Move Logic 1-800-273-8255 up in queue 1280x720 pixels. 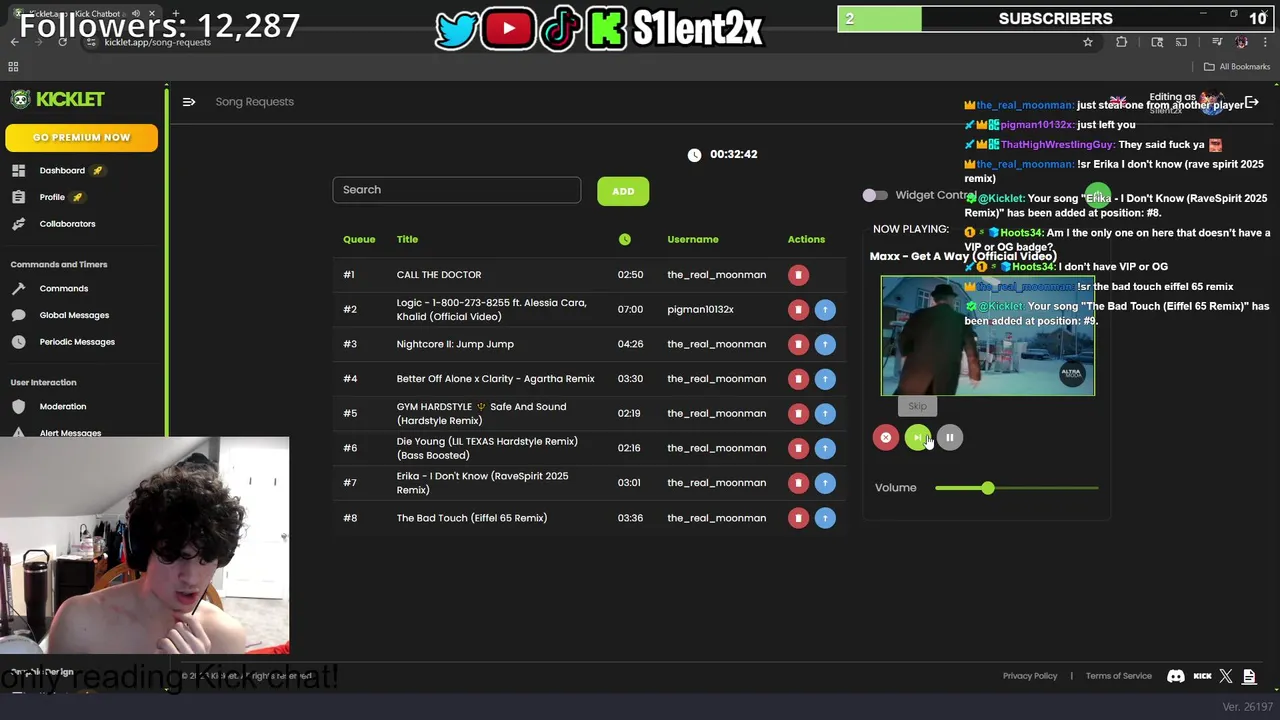pyautogui.click(x=825, y=310)
